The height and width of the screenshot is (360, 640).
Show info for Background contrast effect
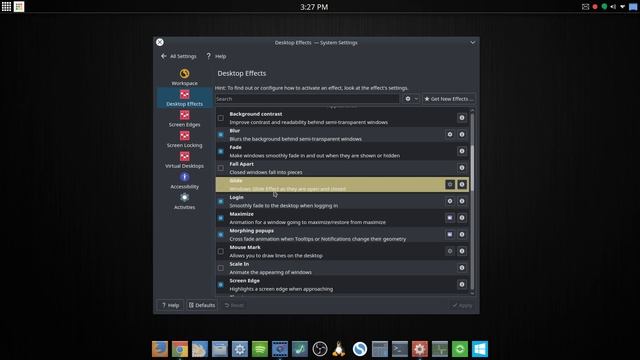click(462, 118)
